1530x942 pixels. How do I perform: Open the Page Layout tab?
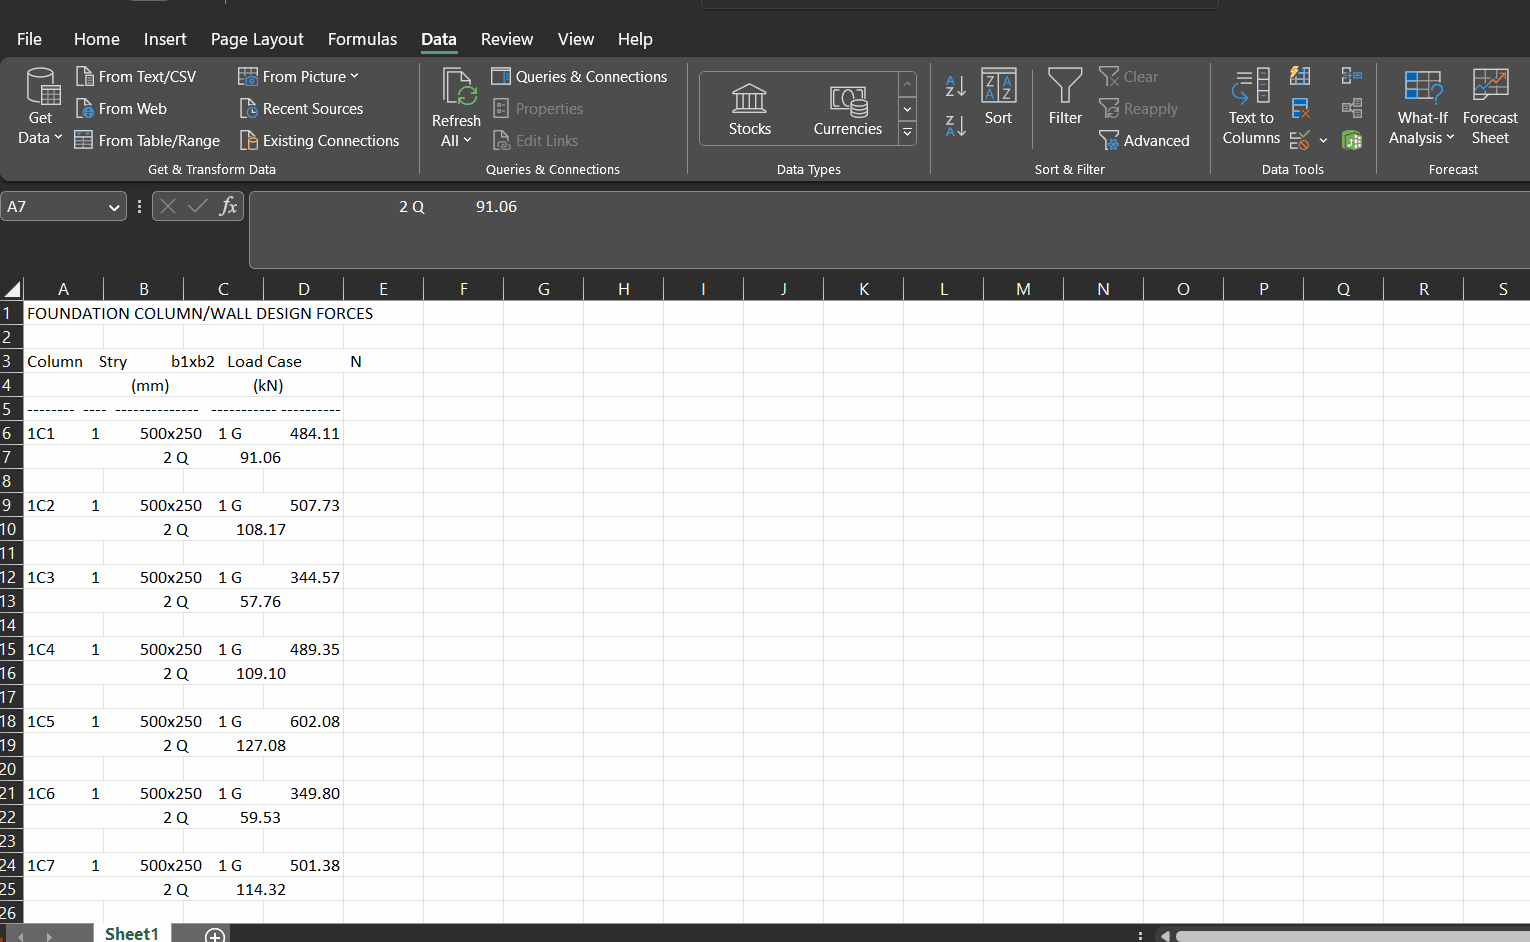point(256,39)
